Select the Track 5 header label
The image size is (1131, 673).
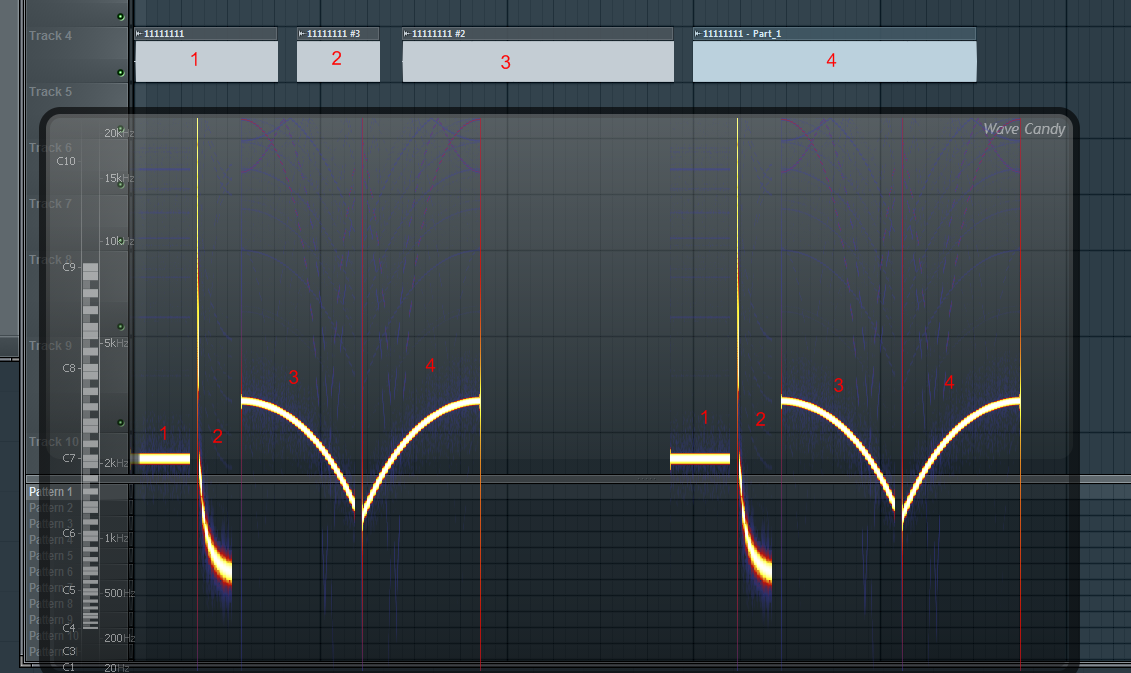point(50,92)
